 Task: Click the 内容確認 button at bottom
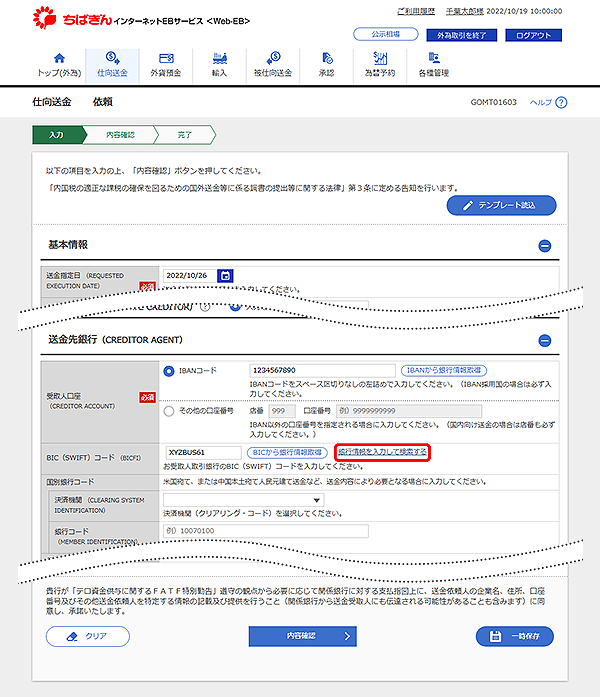point(302,636)
